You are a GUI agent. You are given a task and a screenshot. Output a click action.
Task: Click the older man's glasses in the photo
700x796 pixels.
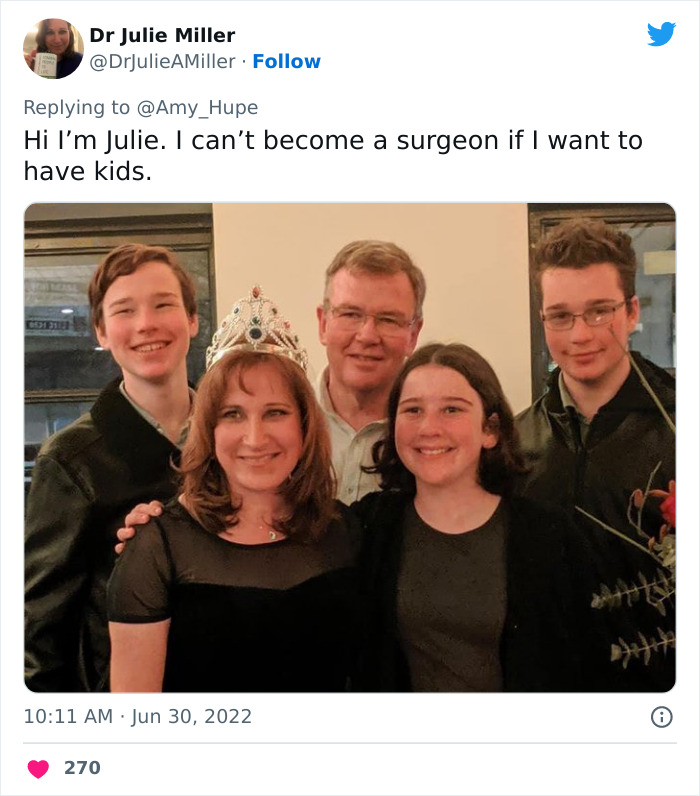tap(371, 320)
